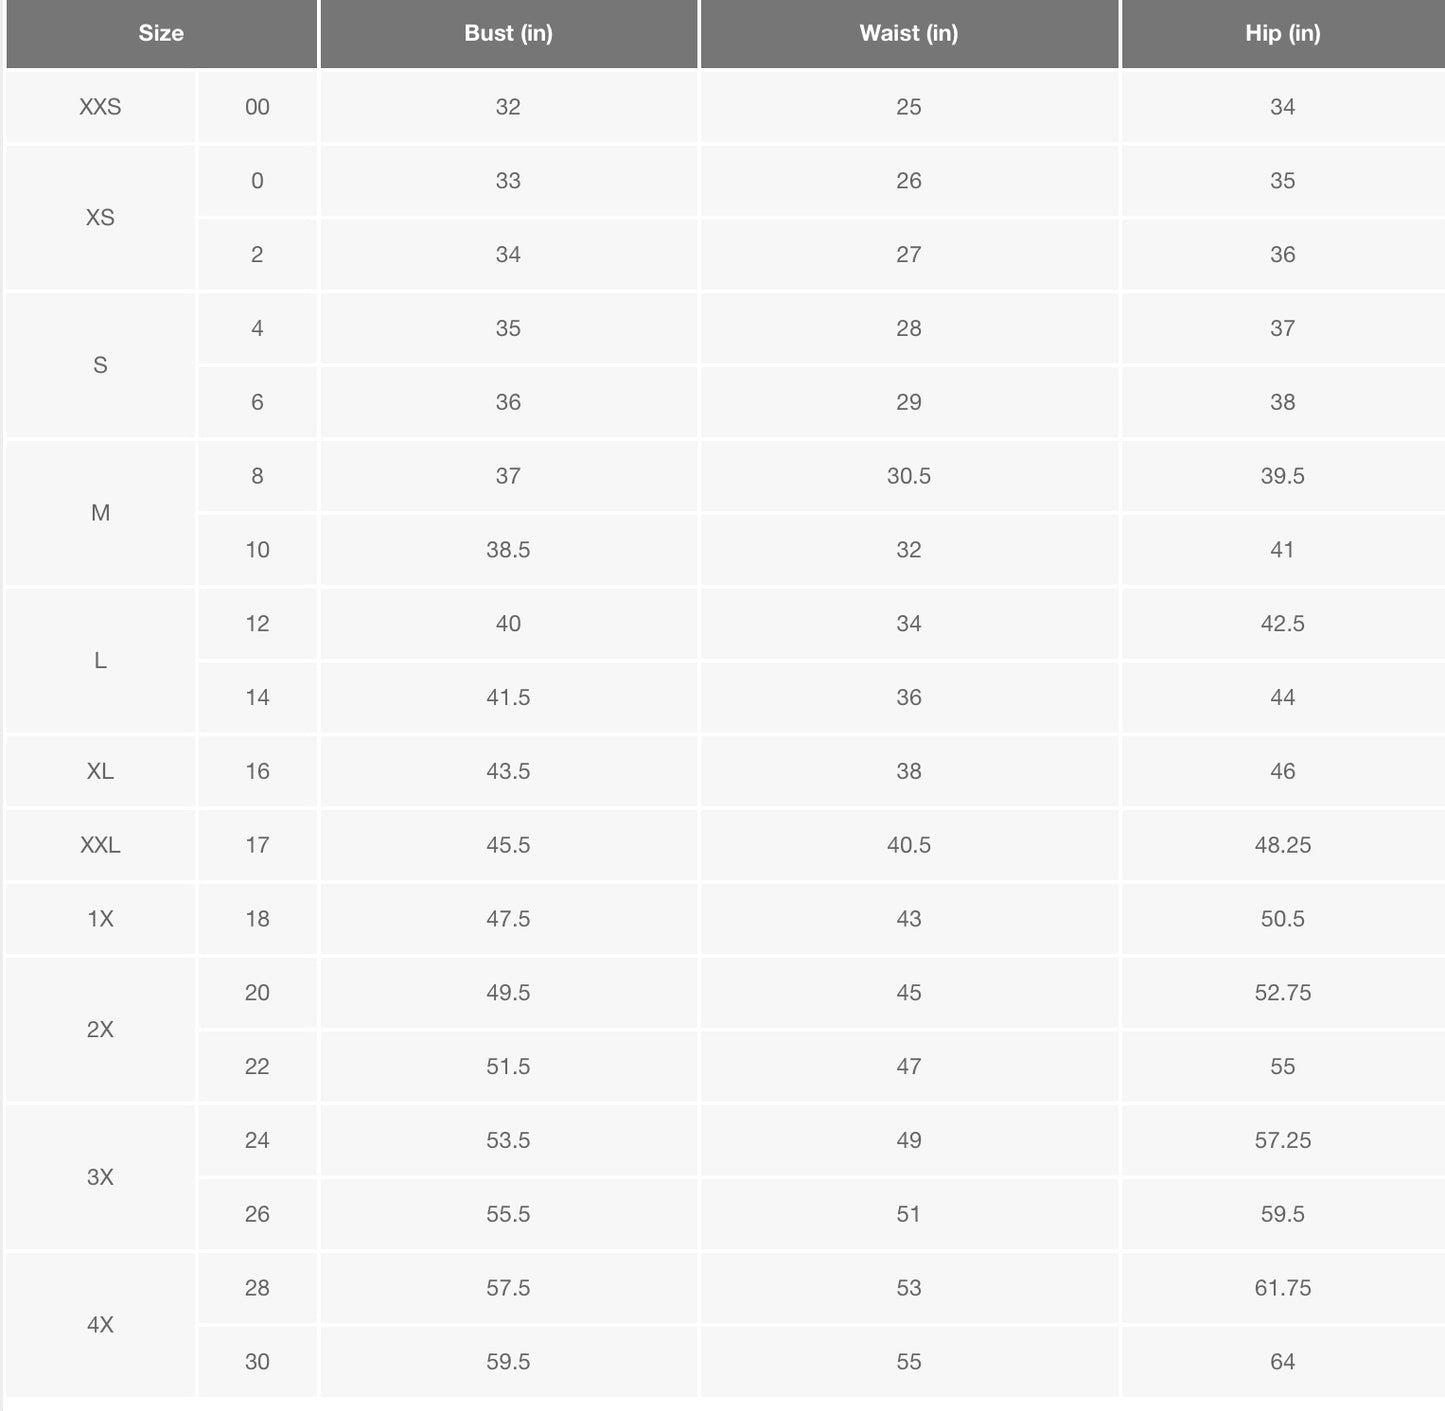
Task: Click the M size label cell
Action: (x=100, y=513)
